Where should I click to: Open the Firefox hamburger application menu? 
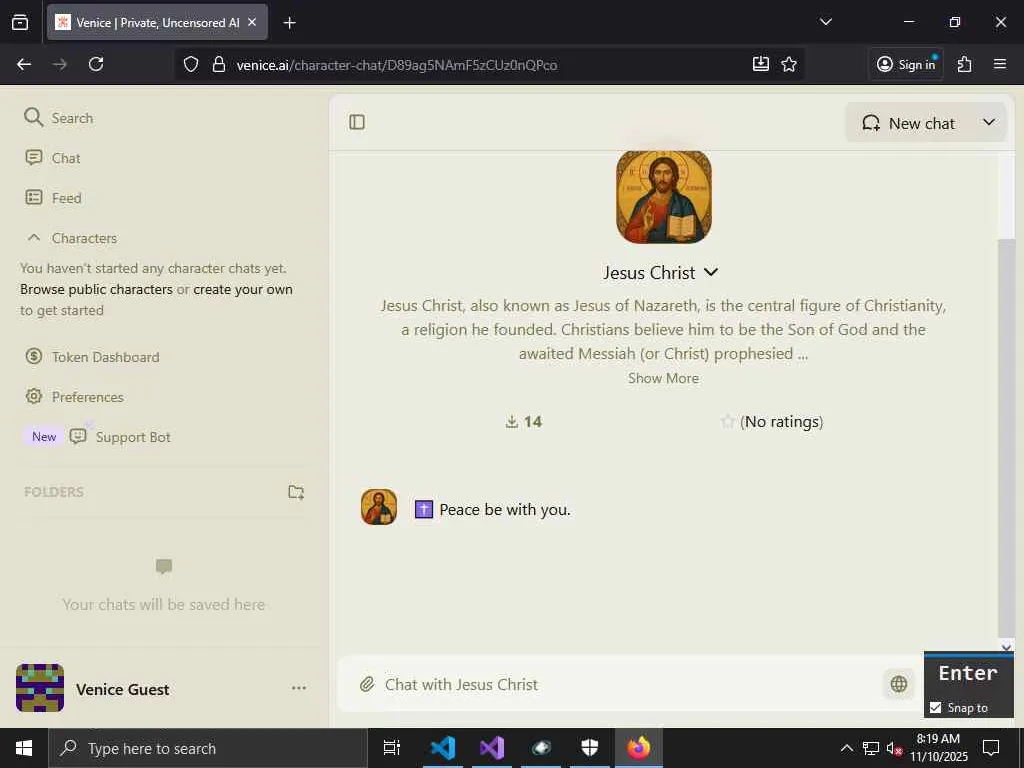point(999,64)
